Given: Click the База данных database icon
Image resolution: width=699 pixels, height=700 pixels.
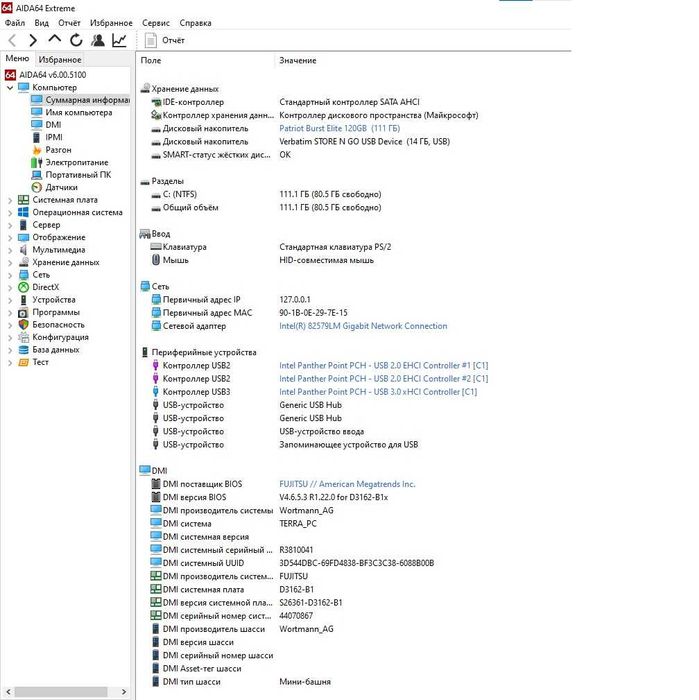Looking at the screenshot, I should point(23,350).
